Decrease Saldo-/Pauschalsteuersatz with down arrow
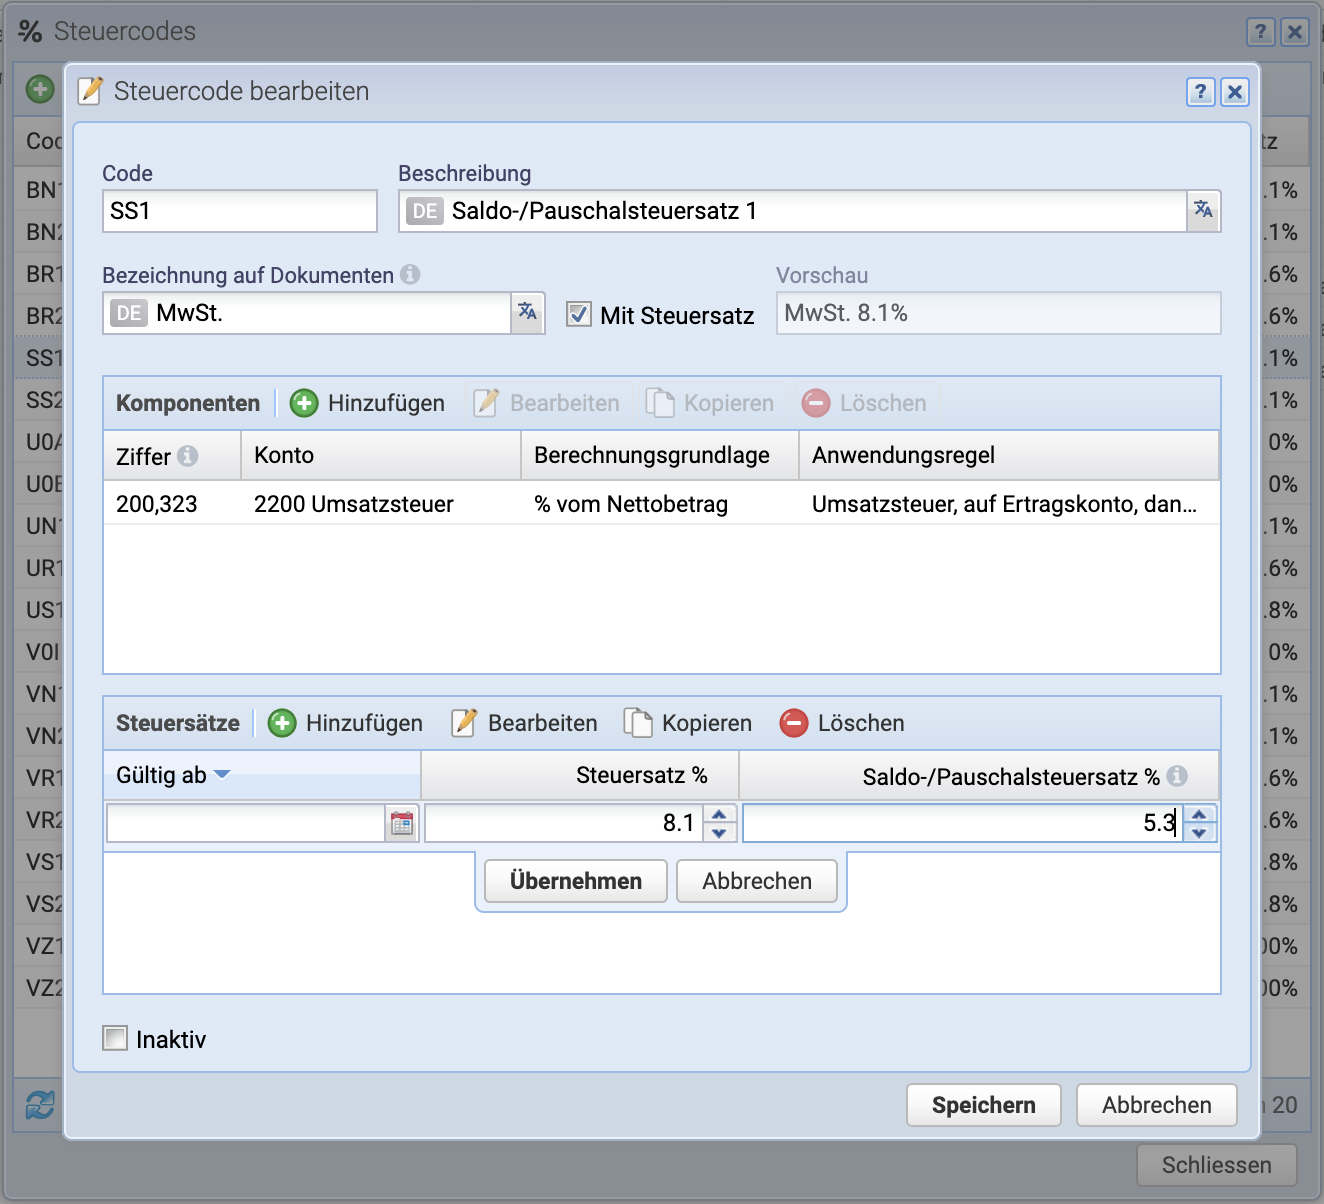Screen dimensions: 1324x1204 click(x=1199, y=831)
